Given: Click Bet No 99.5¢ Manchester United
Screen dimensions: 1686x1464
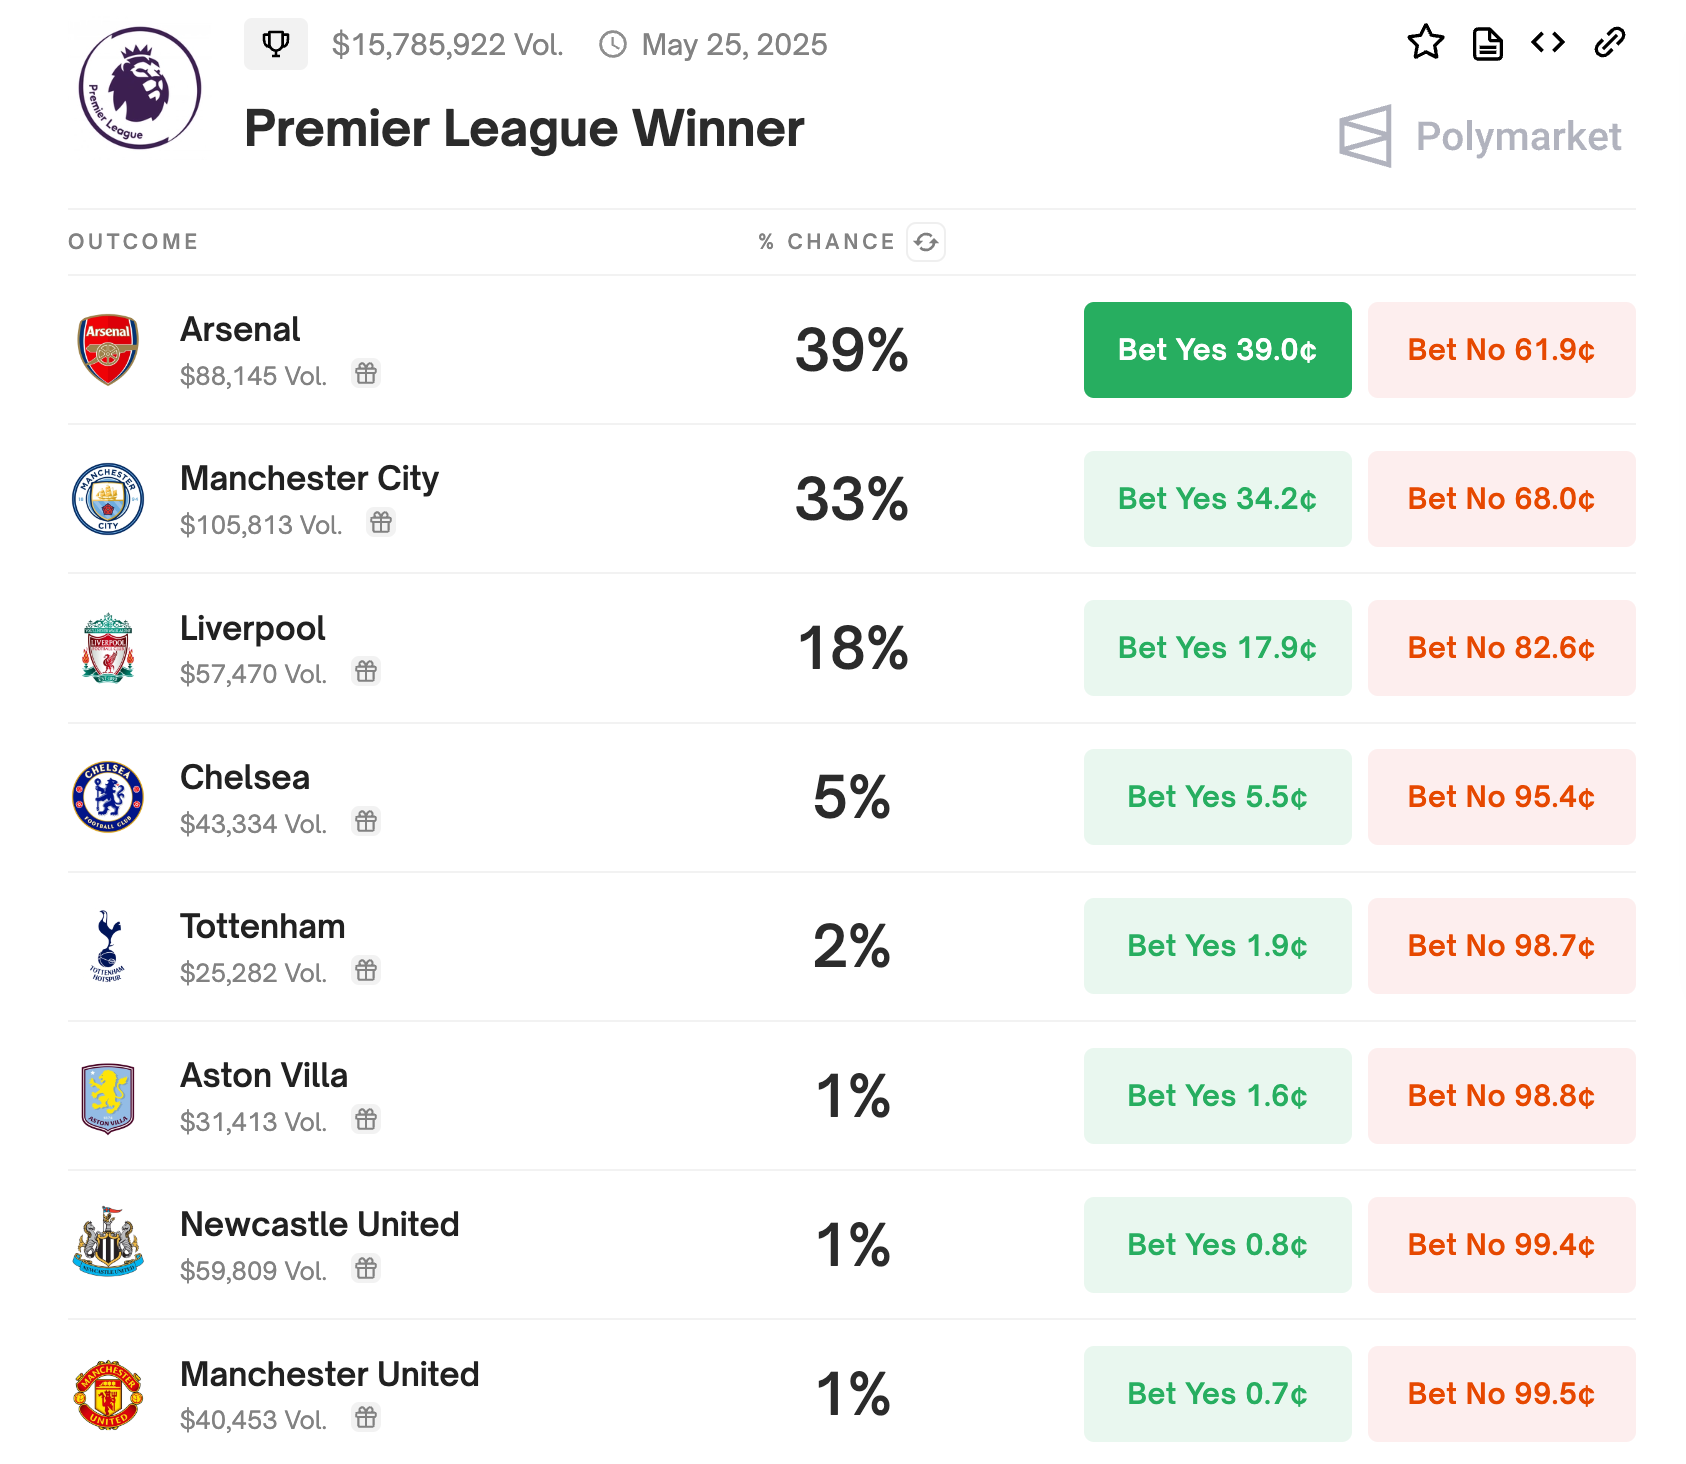Looking at the screenshot, I should [x=1501, y=1394].
